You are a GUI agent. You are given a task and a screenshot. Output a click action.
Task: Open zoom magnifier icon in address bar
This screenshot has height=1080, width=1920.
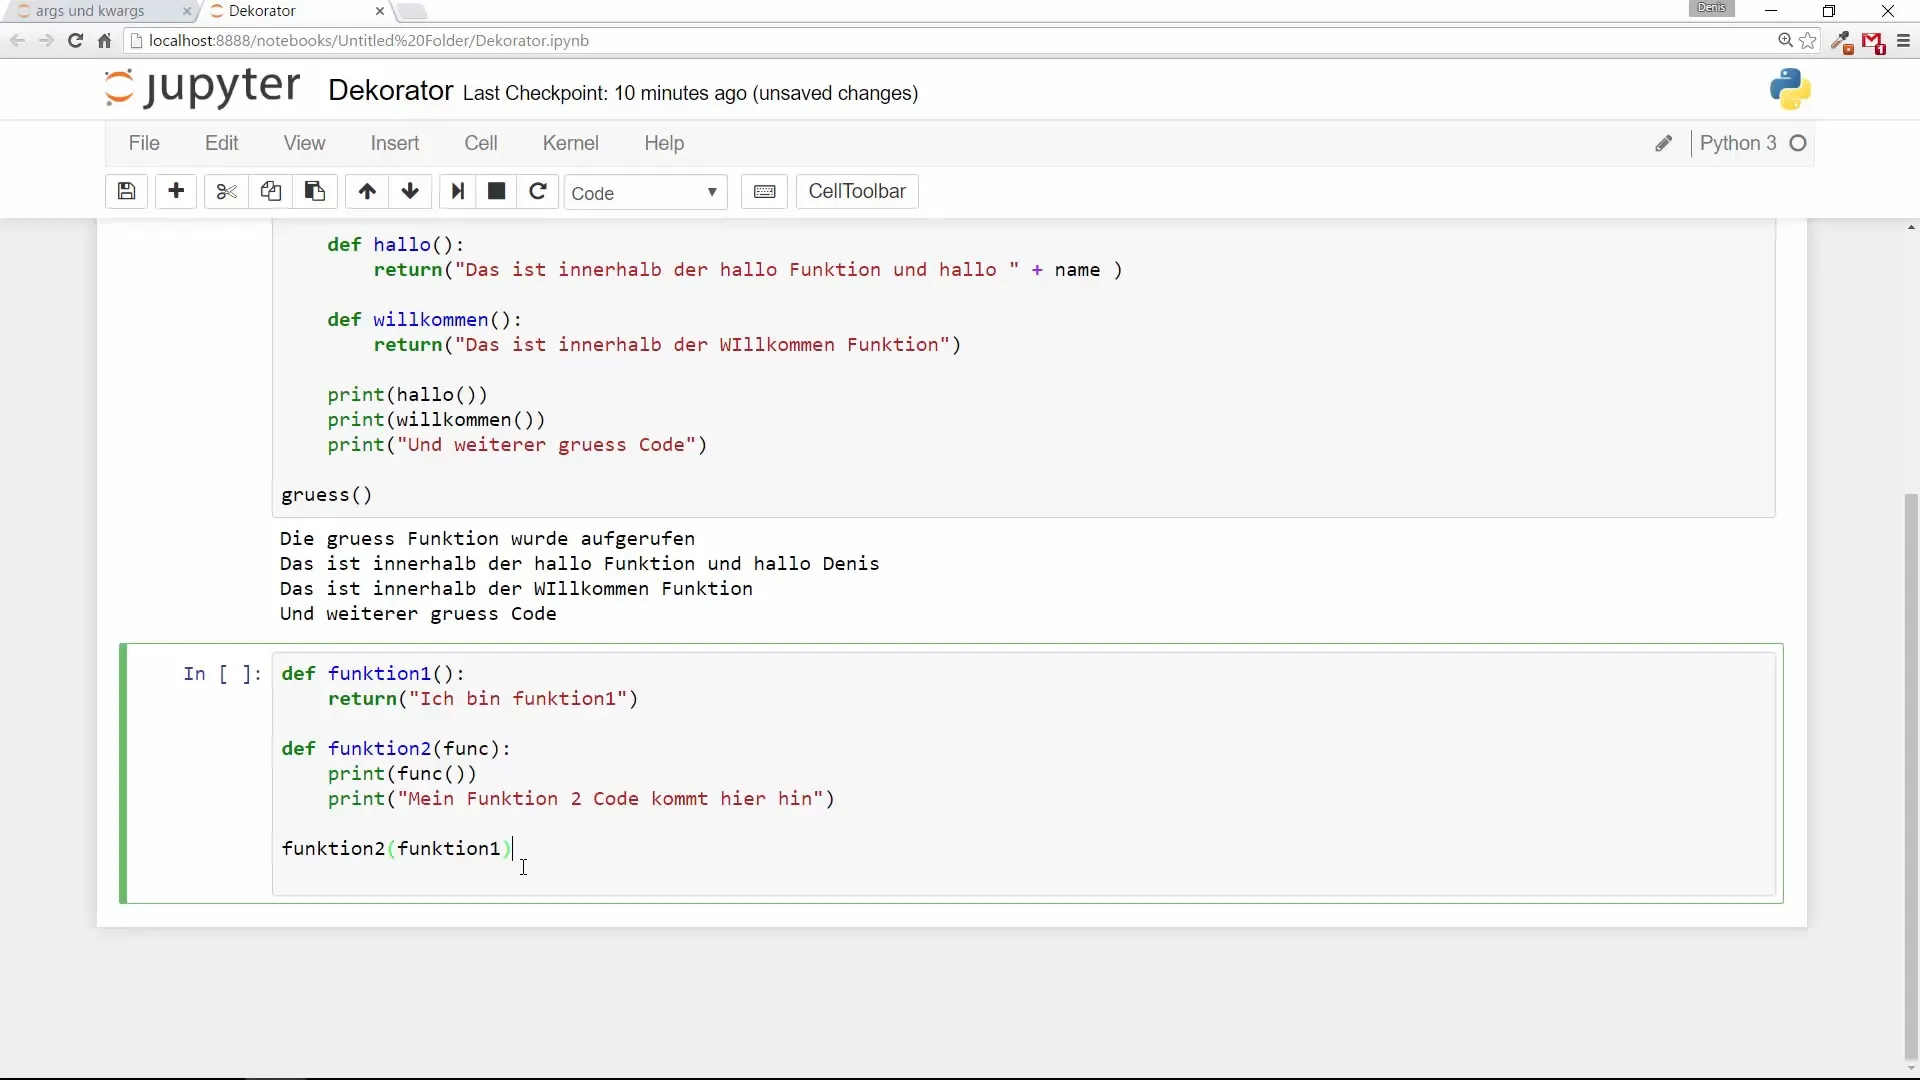click(1785, 41)
